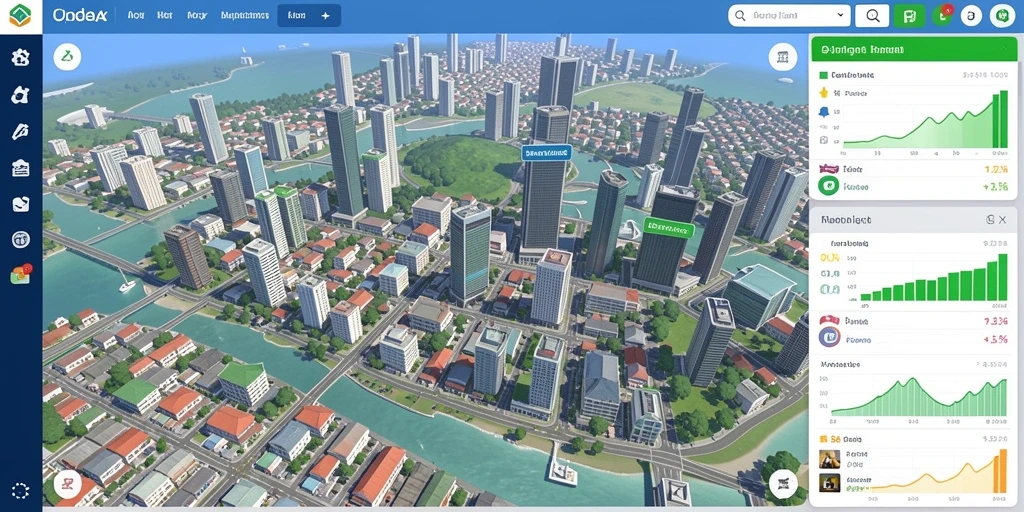The image size is (1024, 512).
Task: Click the green cube app logo
Action: click(x=20, y=16)
